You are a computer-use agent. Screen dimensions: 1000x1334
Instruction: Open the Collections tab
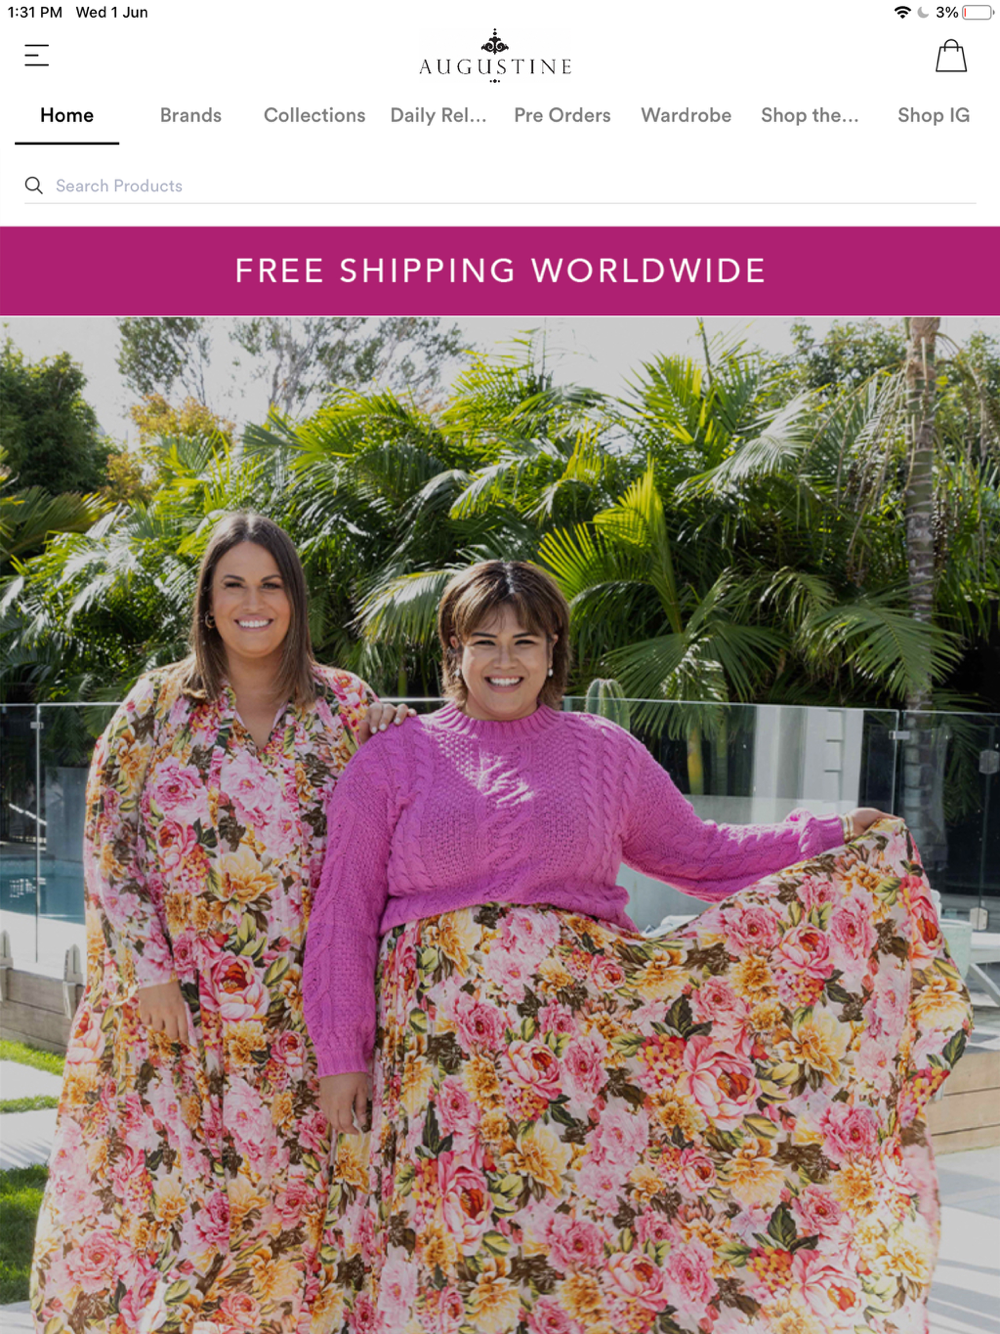click(314, 115)
